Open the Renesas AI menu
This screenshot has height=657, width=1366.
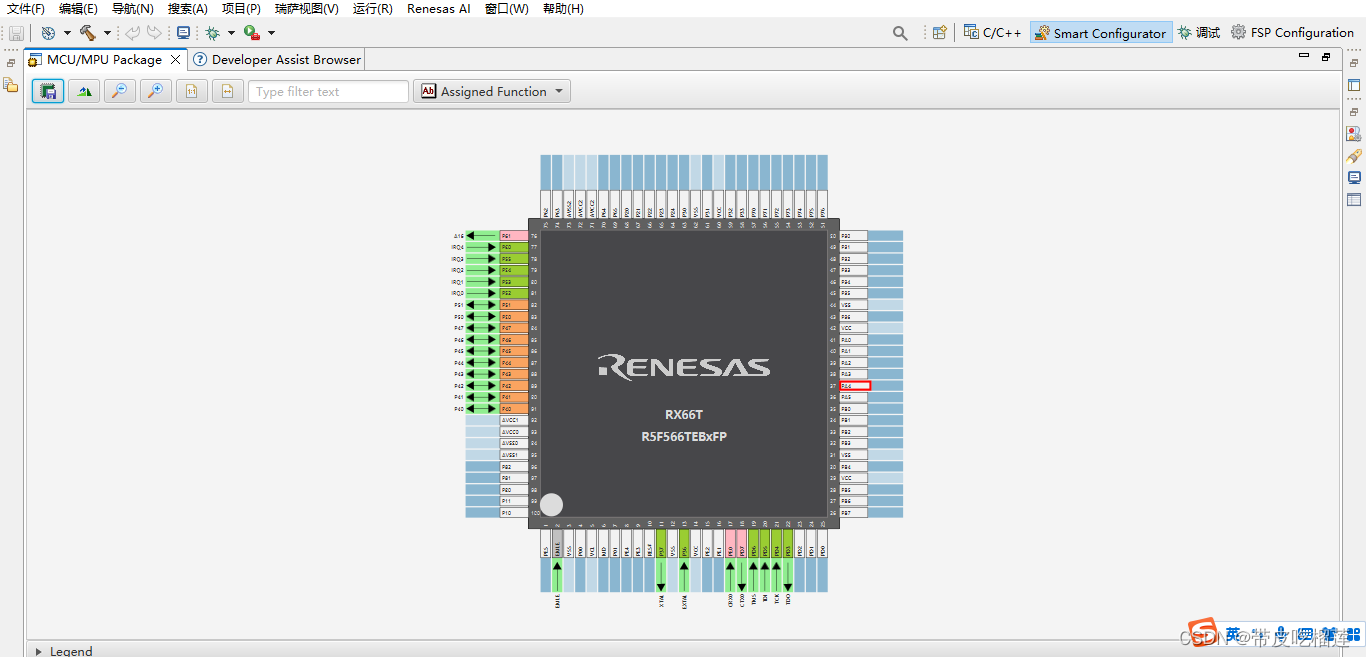[439, 8]
